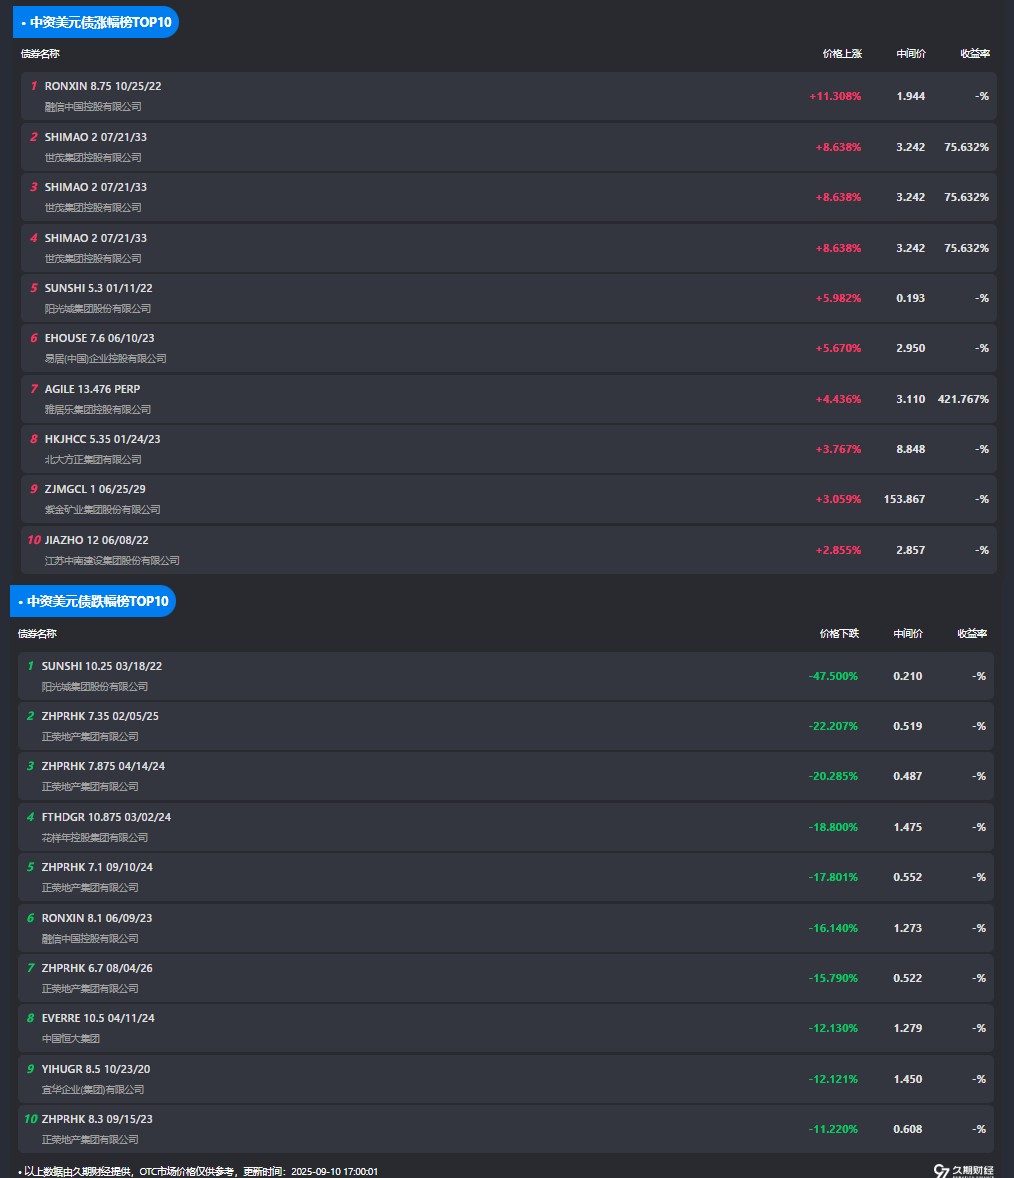
Task: Click the 价格下跌 column header
Action: tap(838, 634)
